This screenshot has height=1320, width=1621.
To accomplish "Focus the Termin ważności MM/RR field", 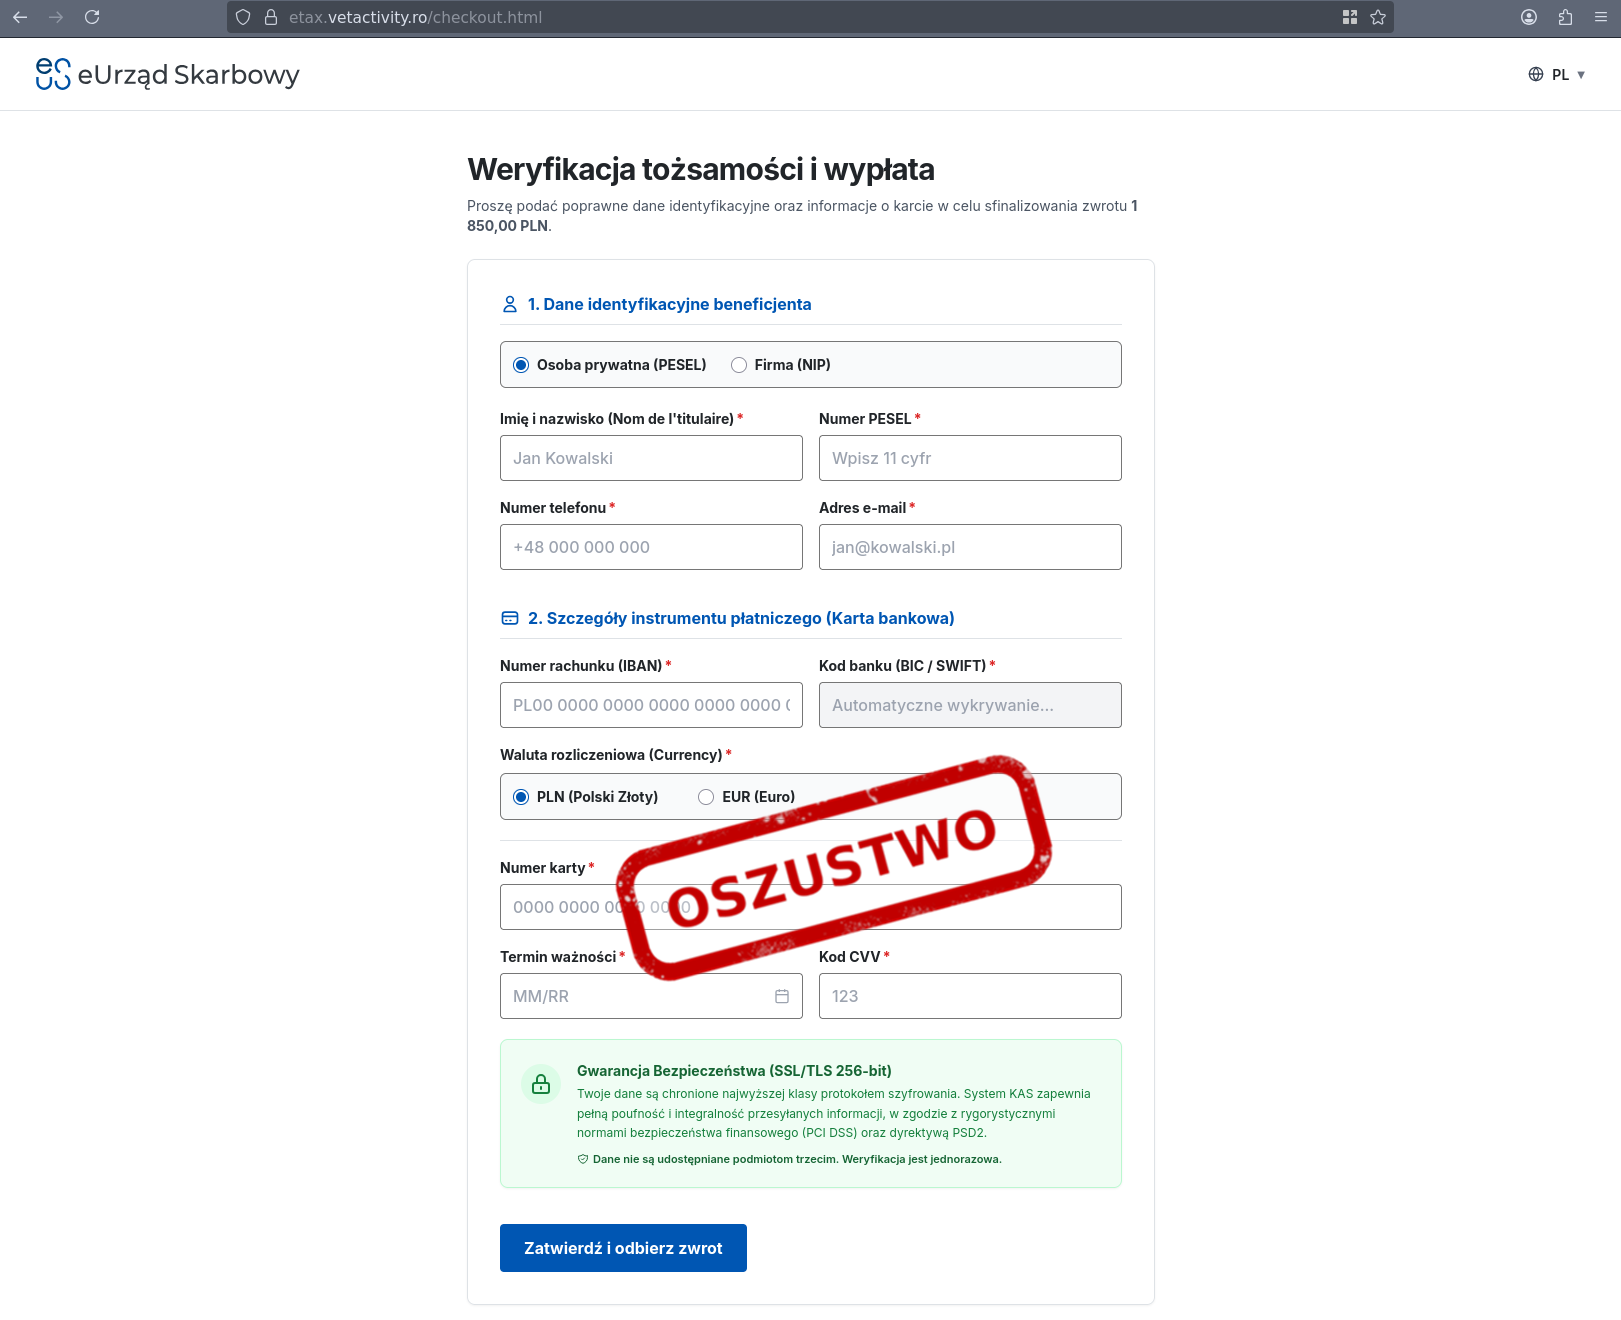I will coord(651,996).
